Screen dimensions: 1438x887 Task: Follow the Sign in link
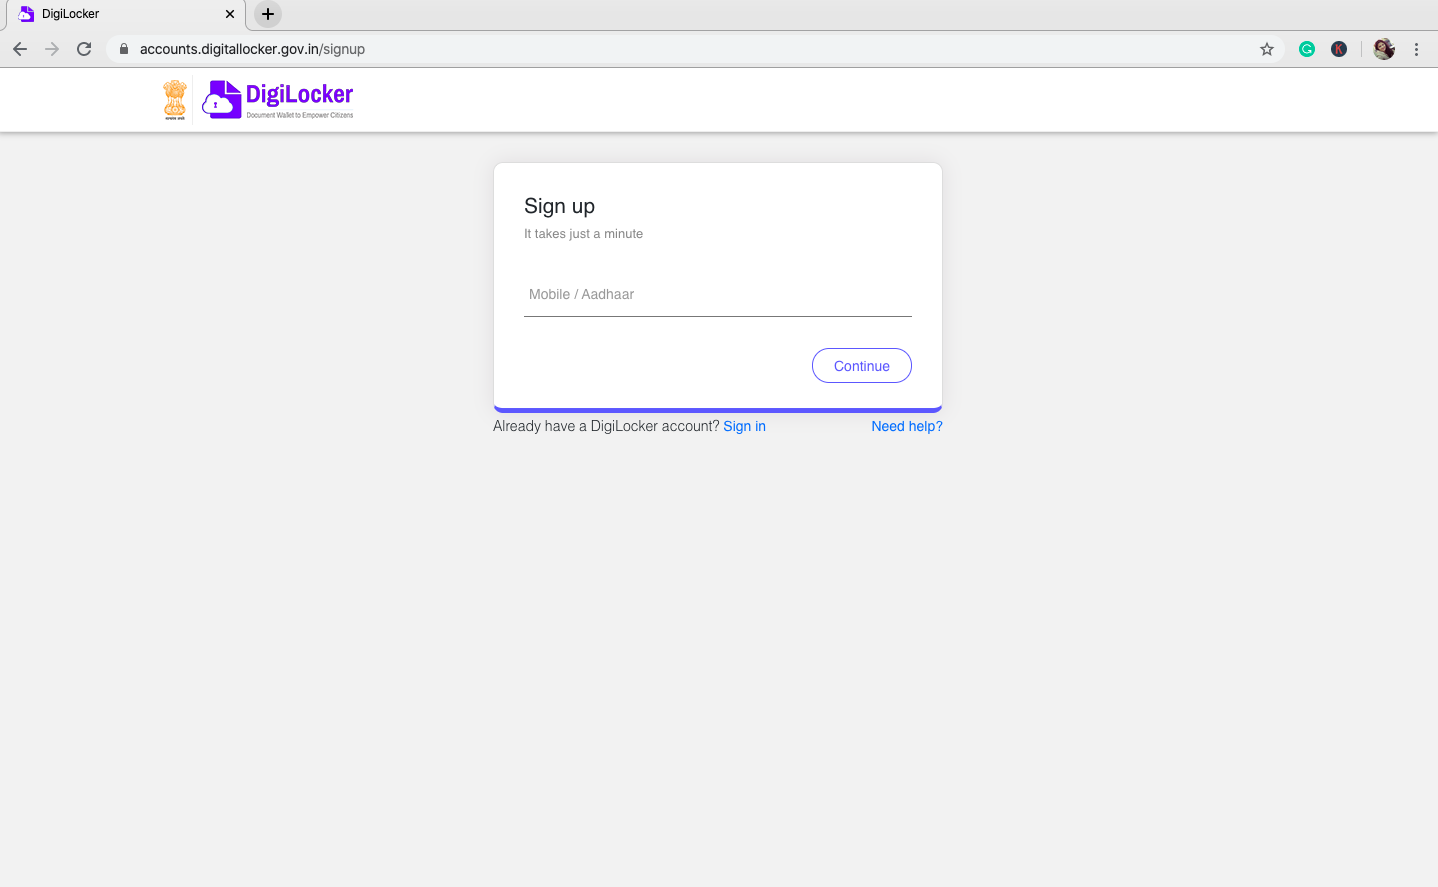coord(744,426)
